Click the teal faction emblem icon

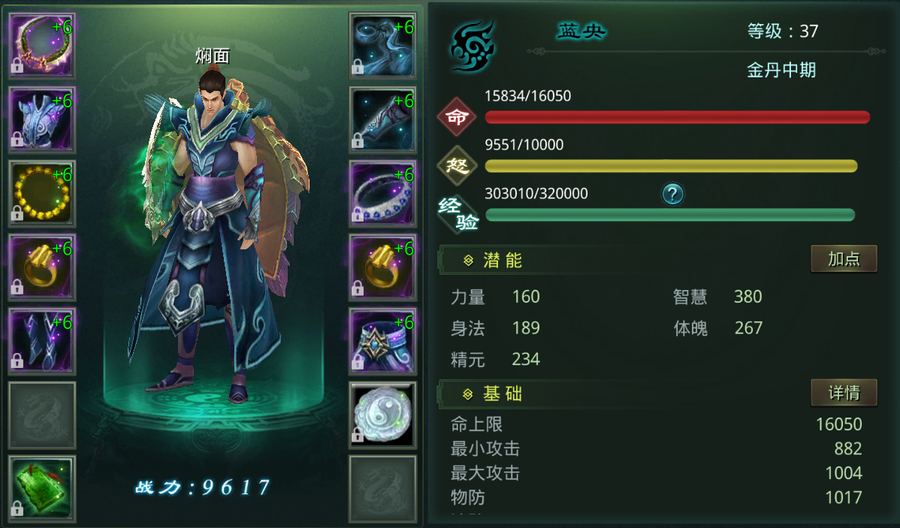[472, 46]
